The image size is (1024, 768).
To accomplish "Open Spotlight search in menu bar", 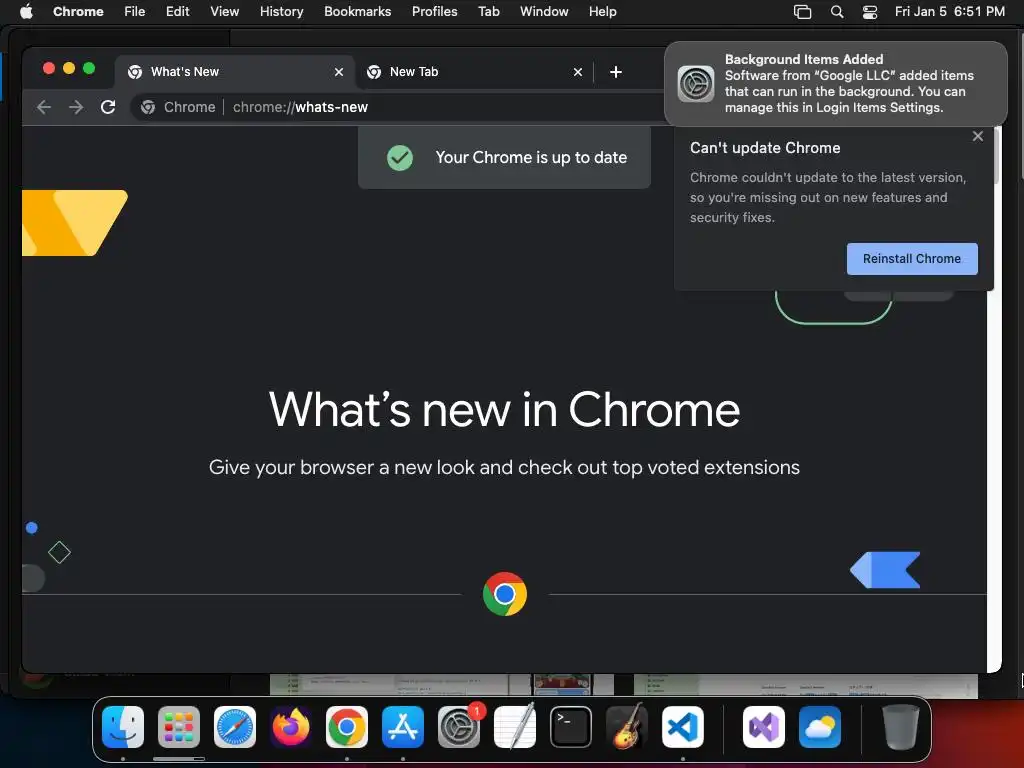I will (x=837, y=12).
